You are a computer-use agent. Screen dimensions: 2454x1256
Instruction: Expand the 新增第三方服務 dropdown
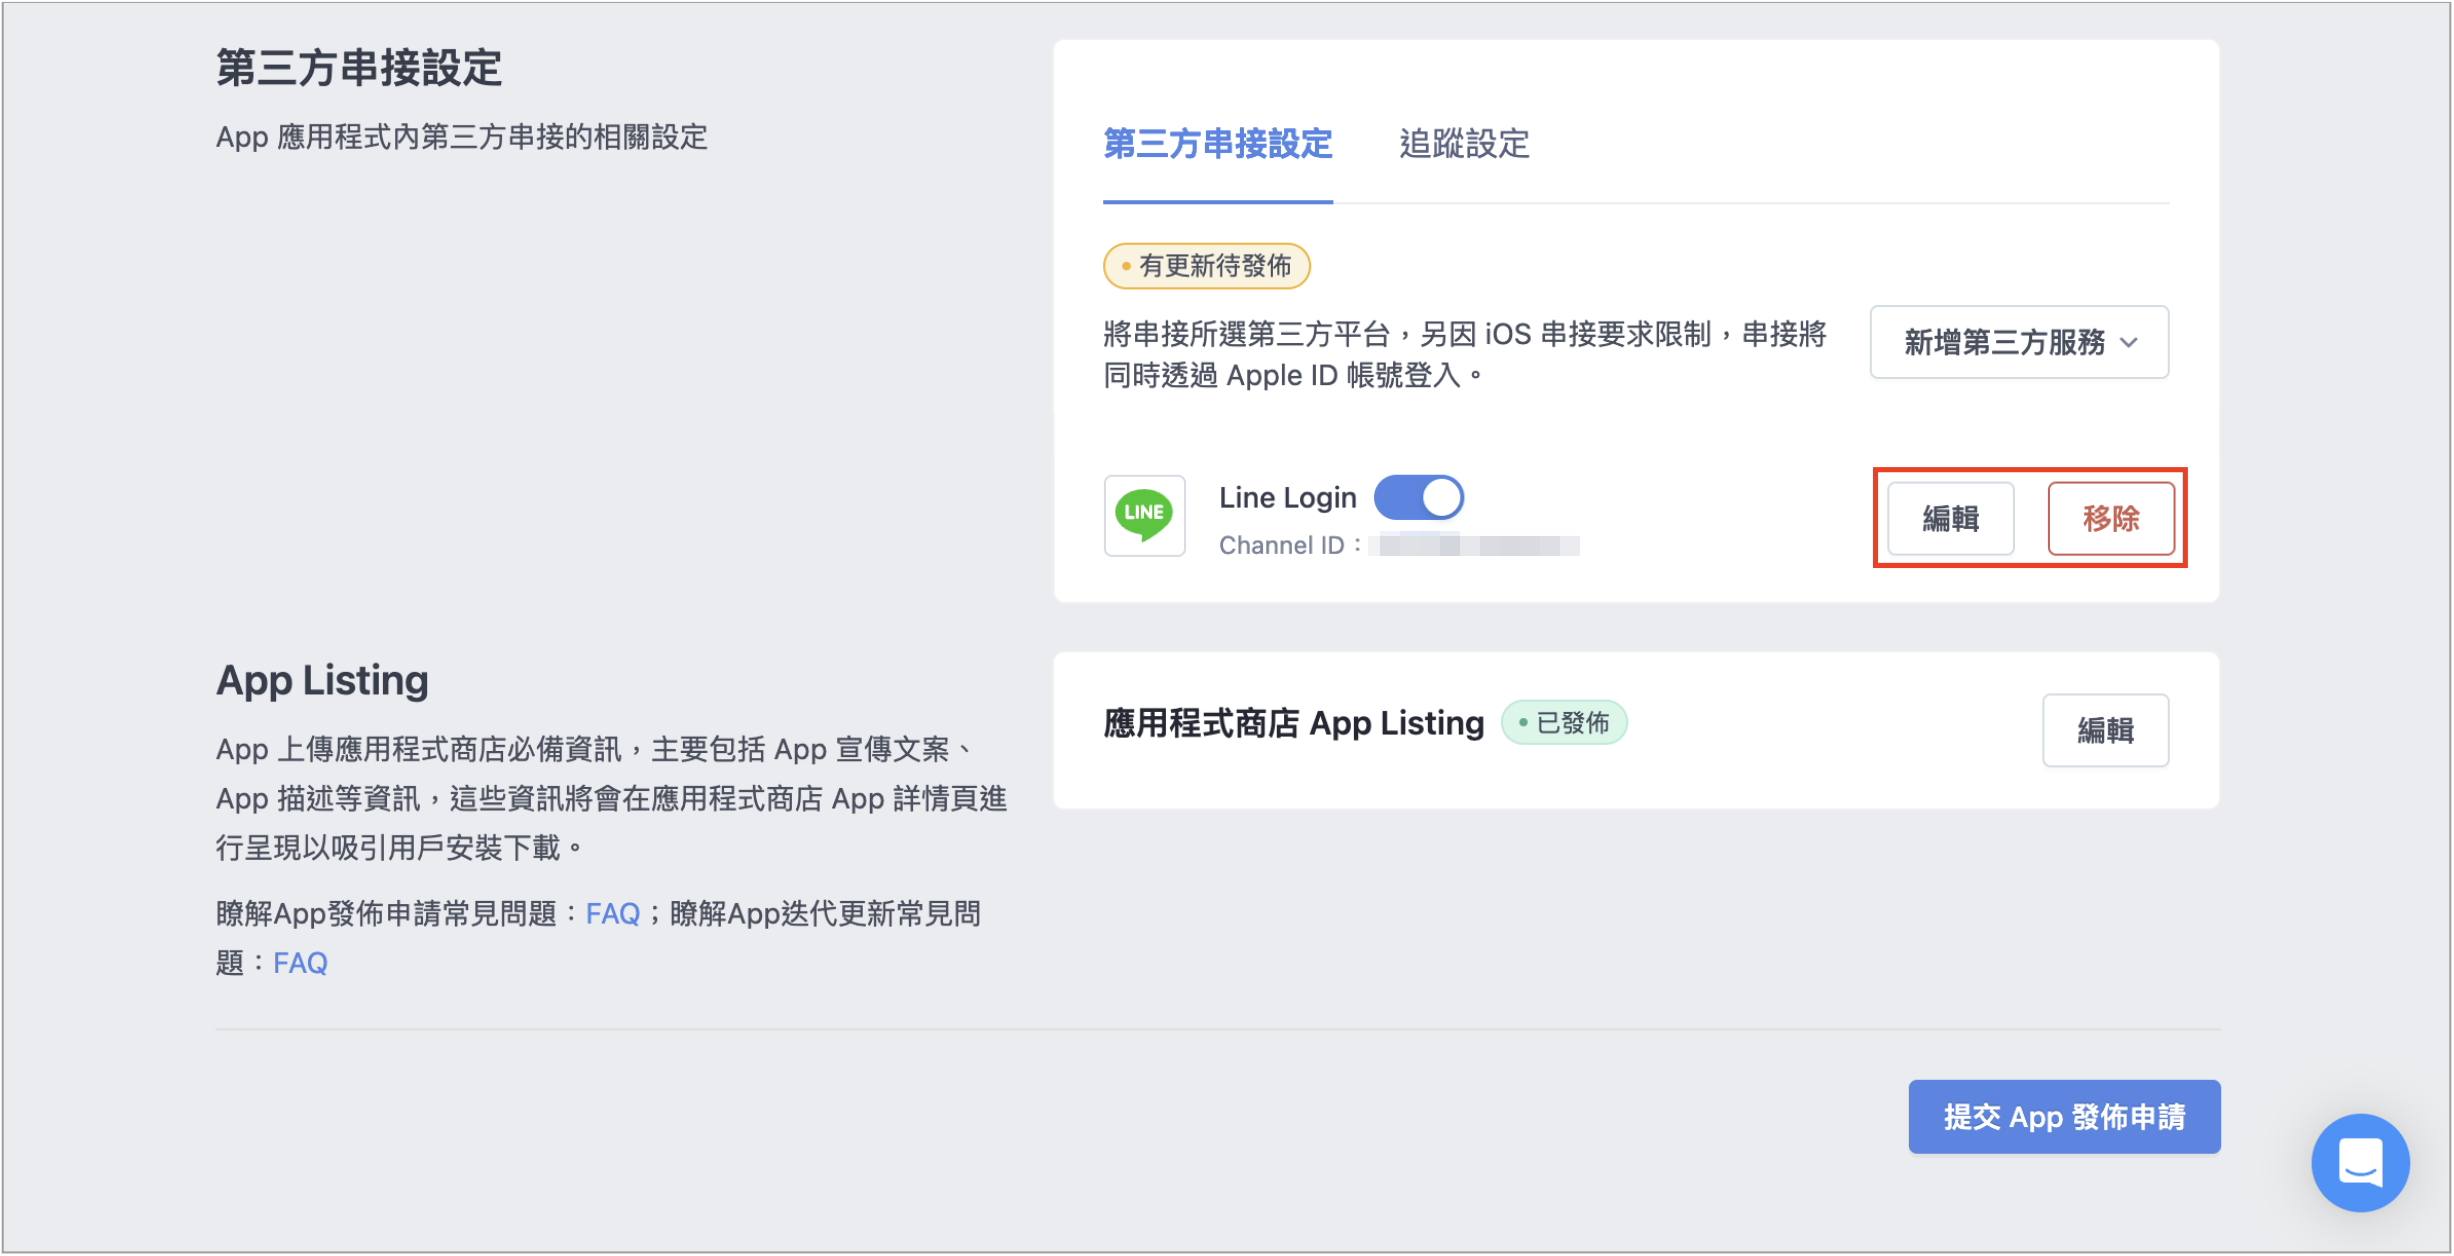tap(2019, 342)
